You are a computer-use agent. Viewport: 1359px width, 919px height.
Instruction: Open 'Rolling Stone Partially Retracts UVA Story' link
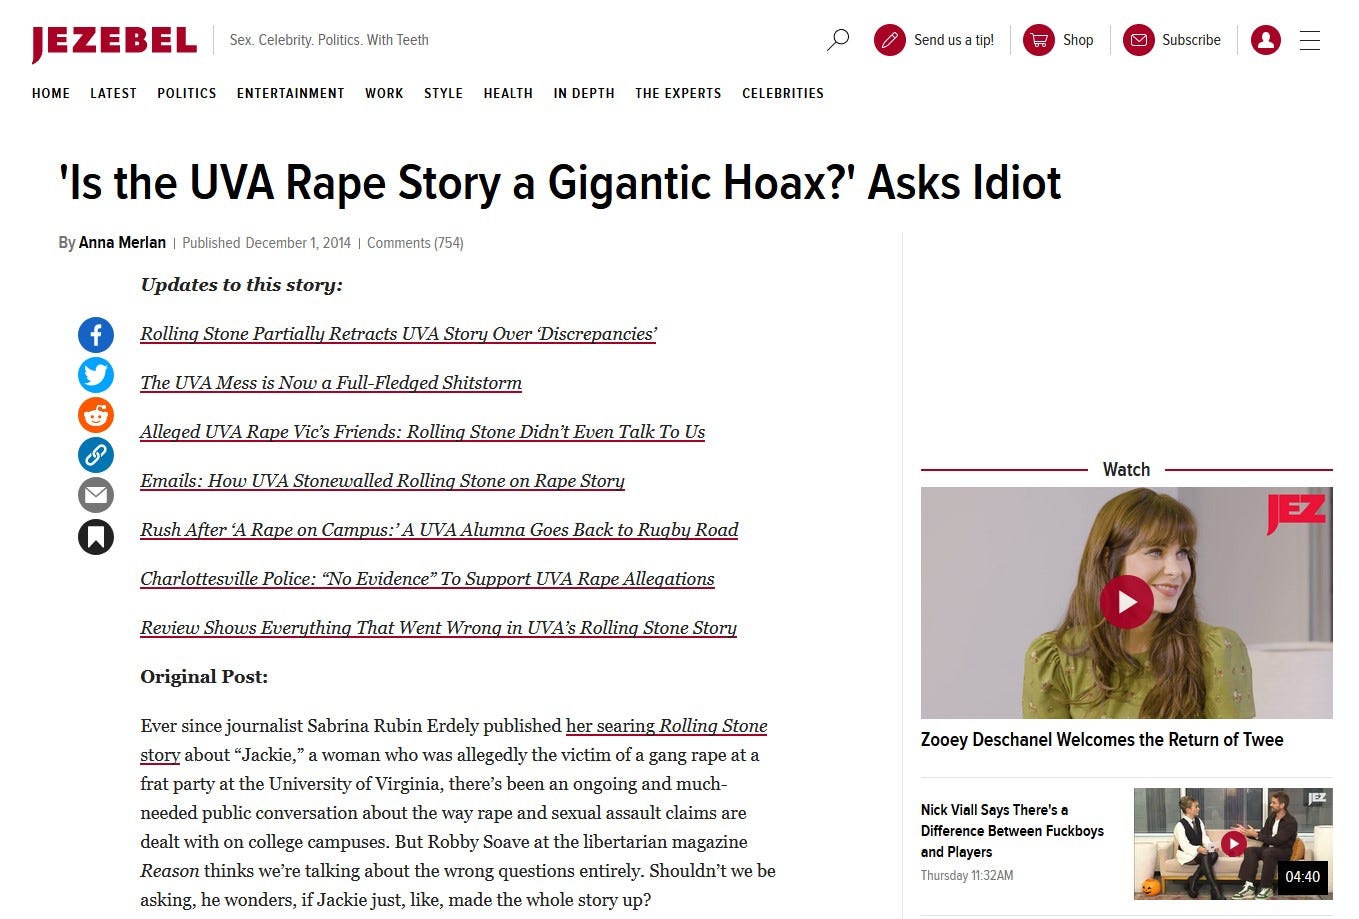click(x=399, y=334)
